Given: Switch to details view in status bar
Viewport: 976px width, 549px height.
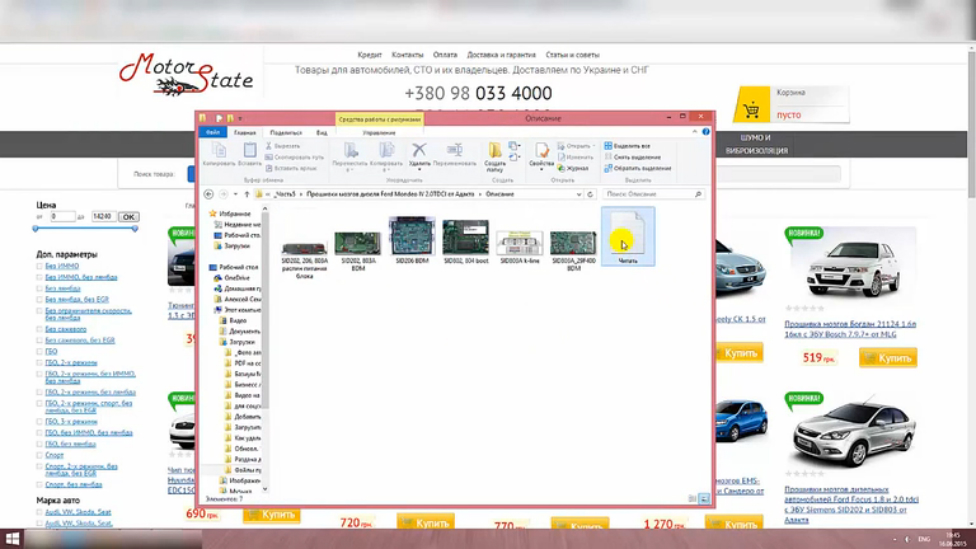Looking at the screenshot, I should [x=692, y=499].
